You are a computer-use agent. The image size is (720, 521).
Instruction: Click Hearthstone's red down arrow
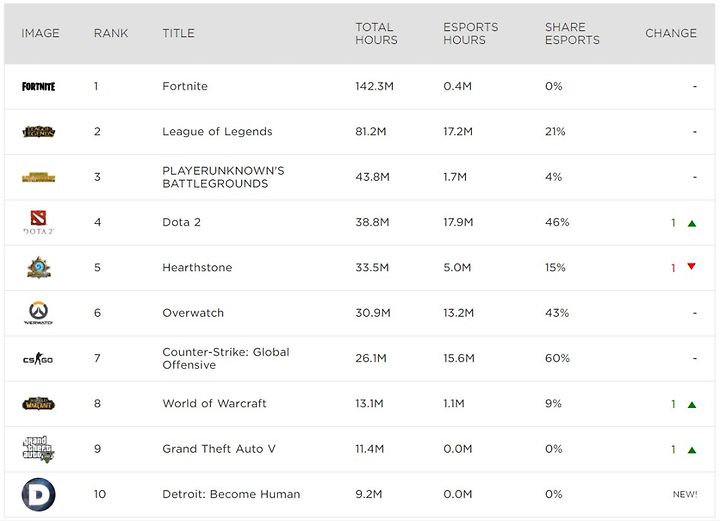(692, 266)
